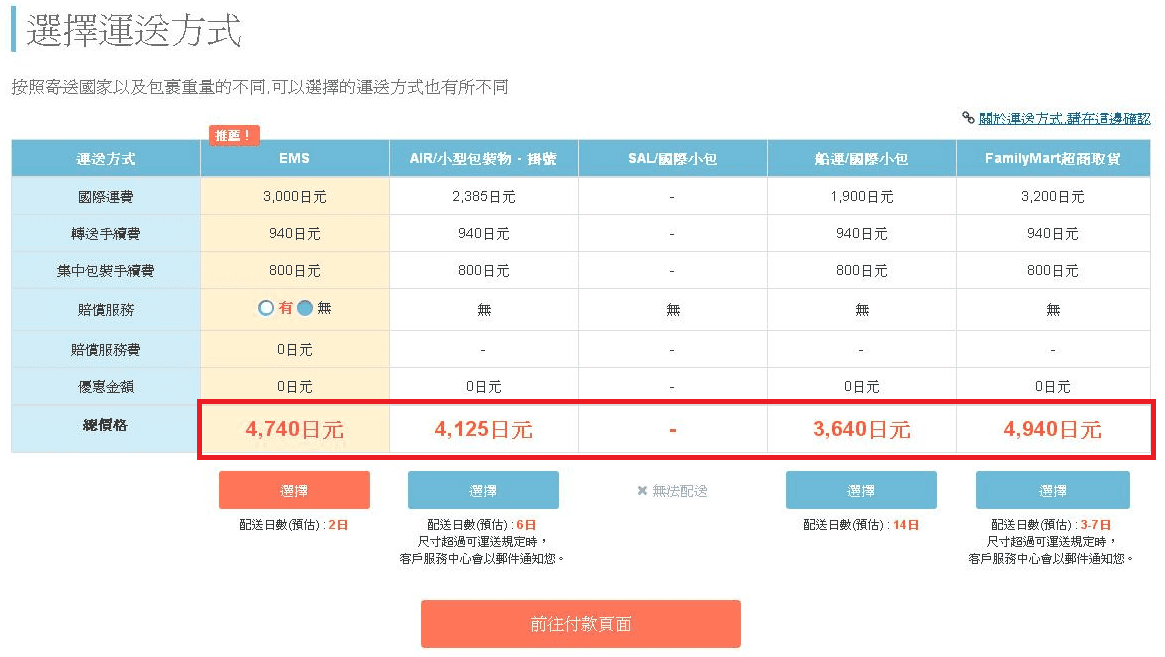This screenshot has height=657, width=1165.
Task: Click the orange 選擇 button under EMS
Action: [294, 491]
